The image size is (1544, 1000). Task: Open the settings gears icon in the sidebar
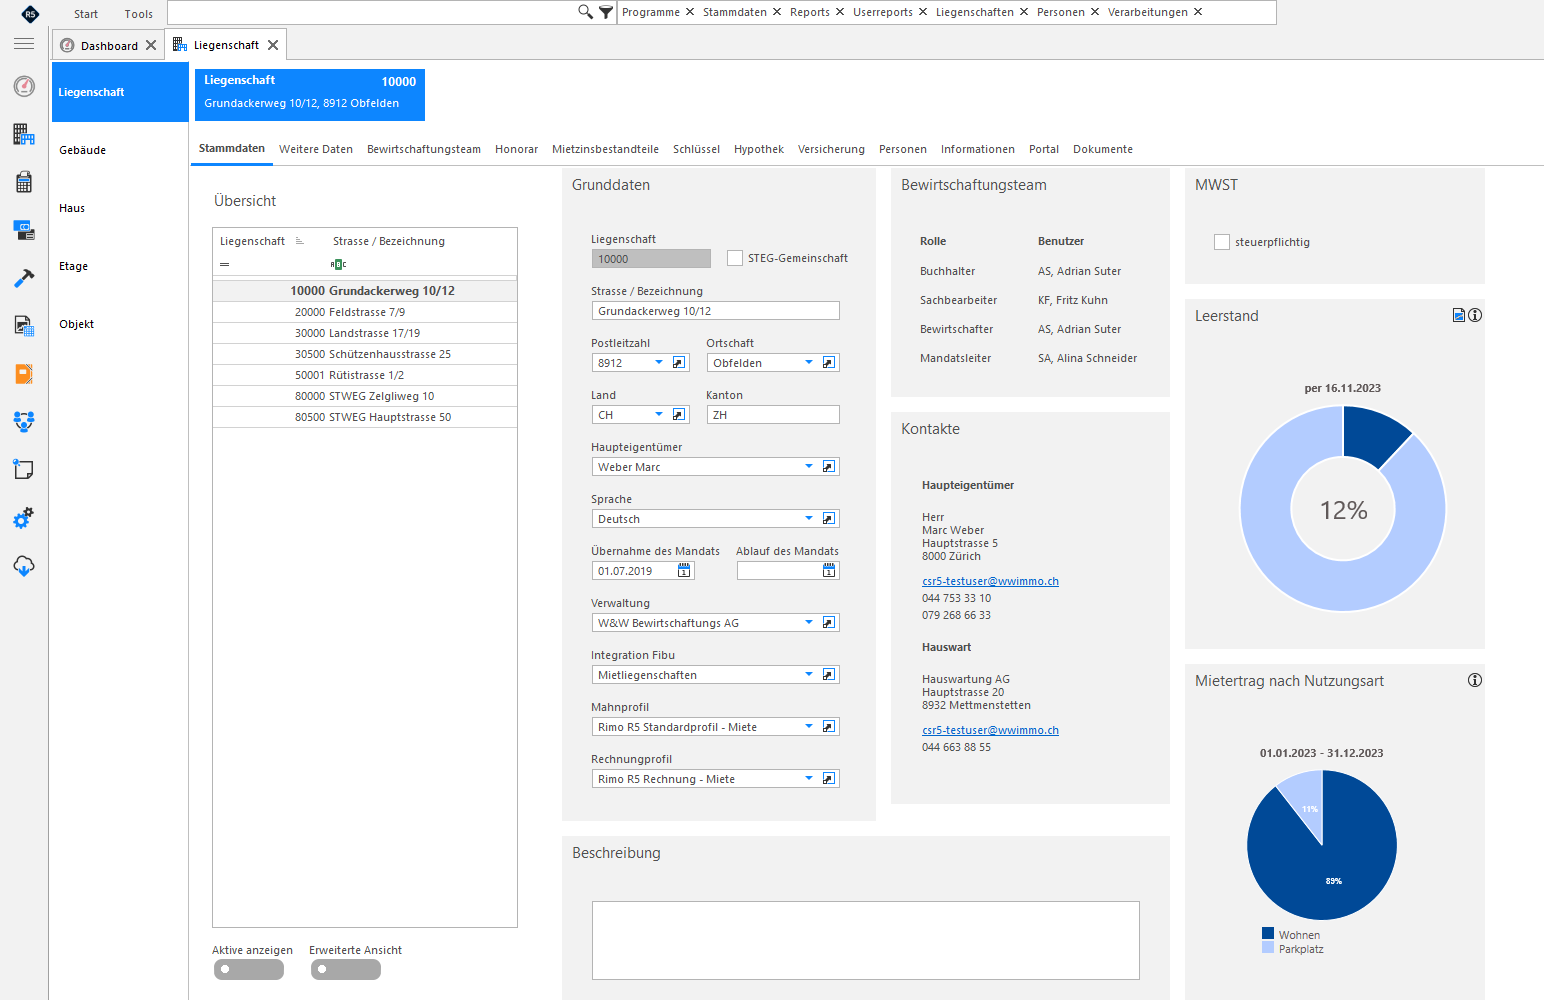(24, 518)
